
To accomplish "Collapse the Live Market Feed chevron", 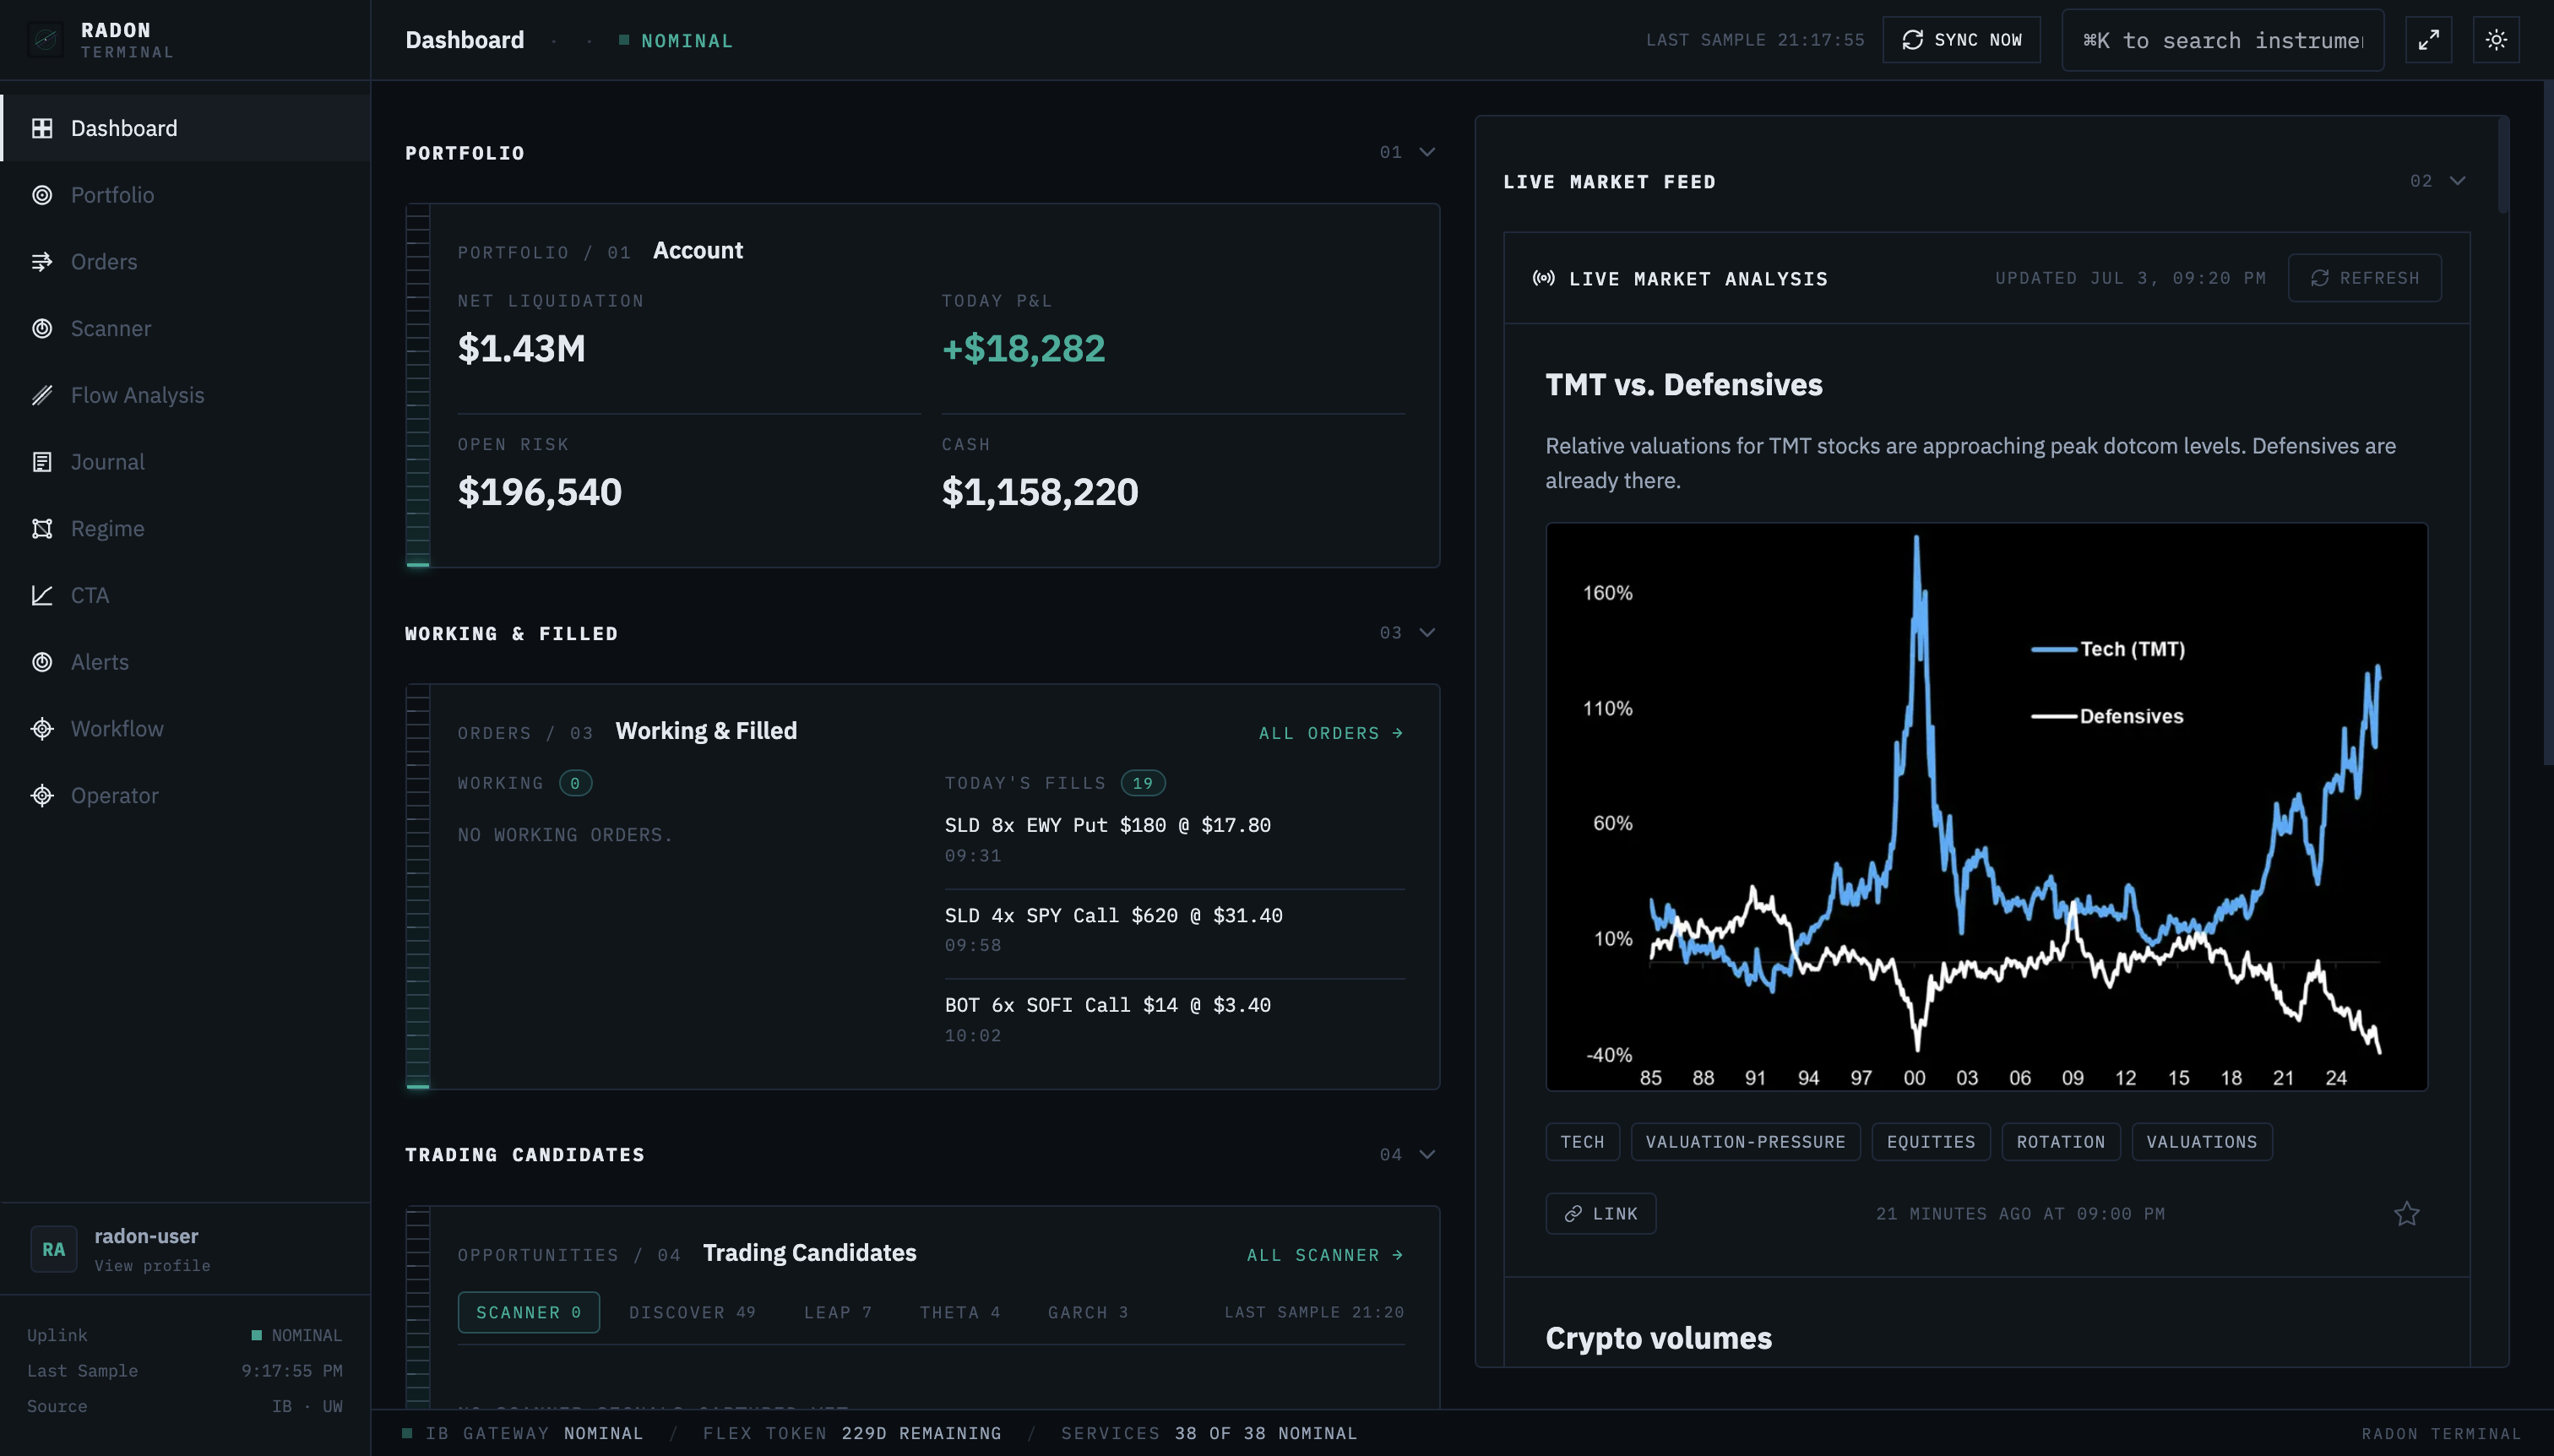I will [2457, 180].
